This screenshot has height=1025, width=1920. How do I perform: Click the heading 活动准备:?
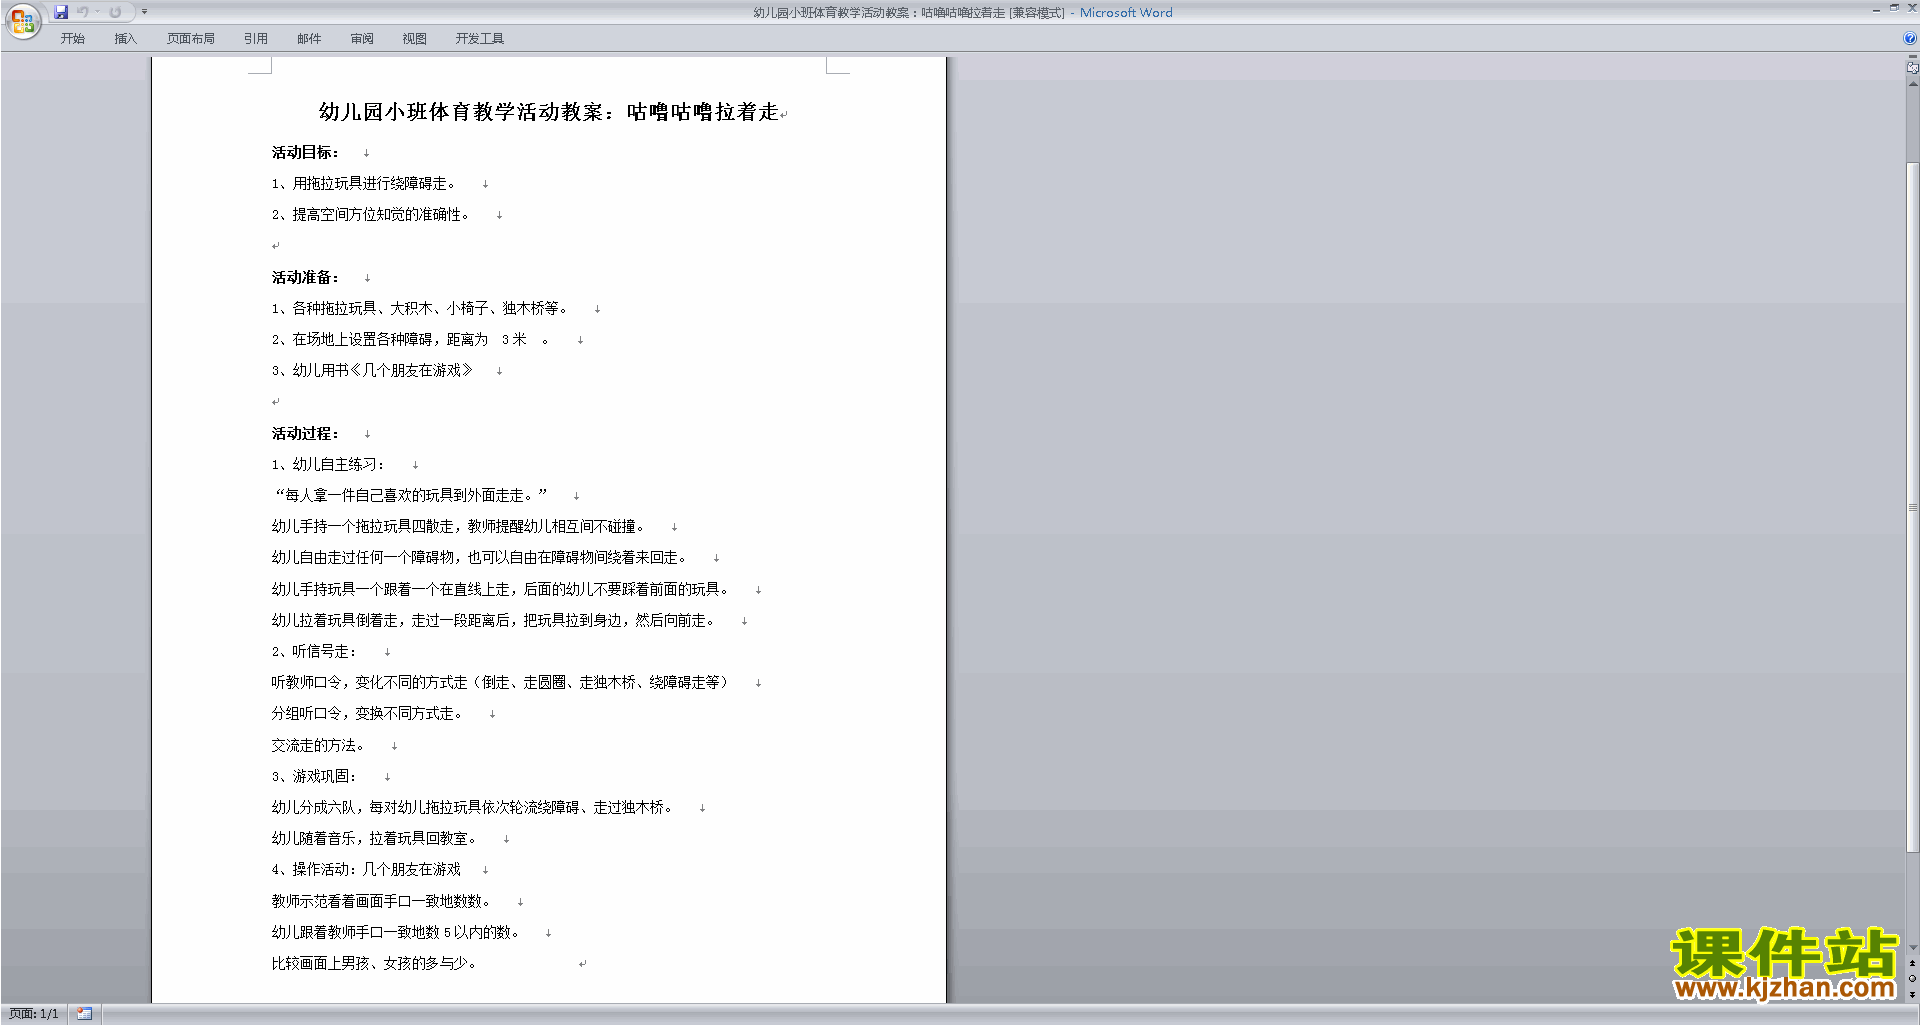[x=305, y=278]
